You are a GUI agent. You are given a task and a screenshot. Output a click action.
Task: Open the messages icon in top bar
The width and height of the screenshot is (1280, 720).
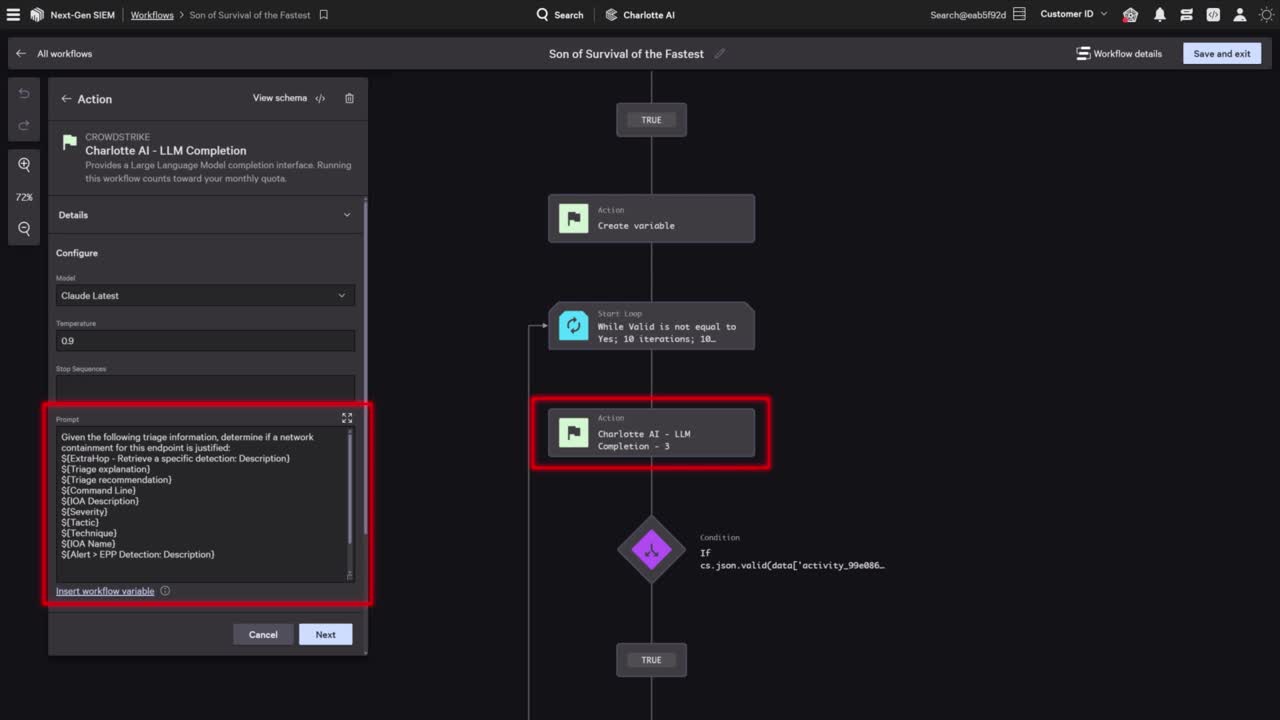tap(1186, 15)
